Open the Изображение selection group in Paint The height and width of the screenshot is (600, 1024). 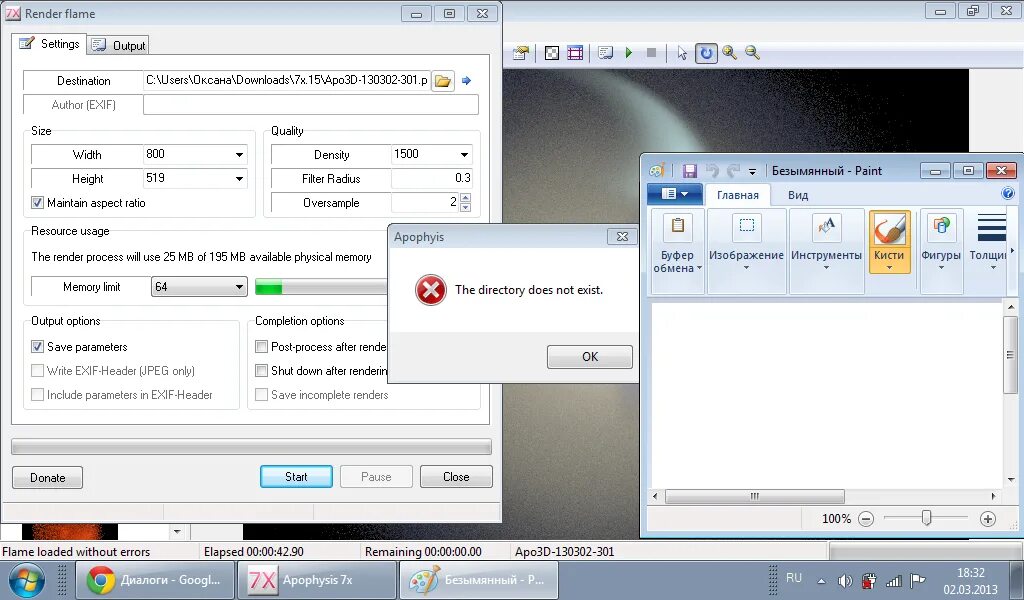[x=746, y=251]
